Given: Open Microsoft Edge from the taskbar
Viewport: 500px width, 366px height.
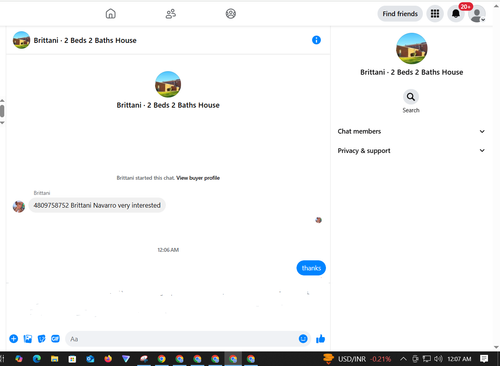Looking at the screenshot, I should tap(37, 359).
